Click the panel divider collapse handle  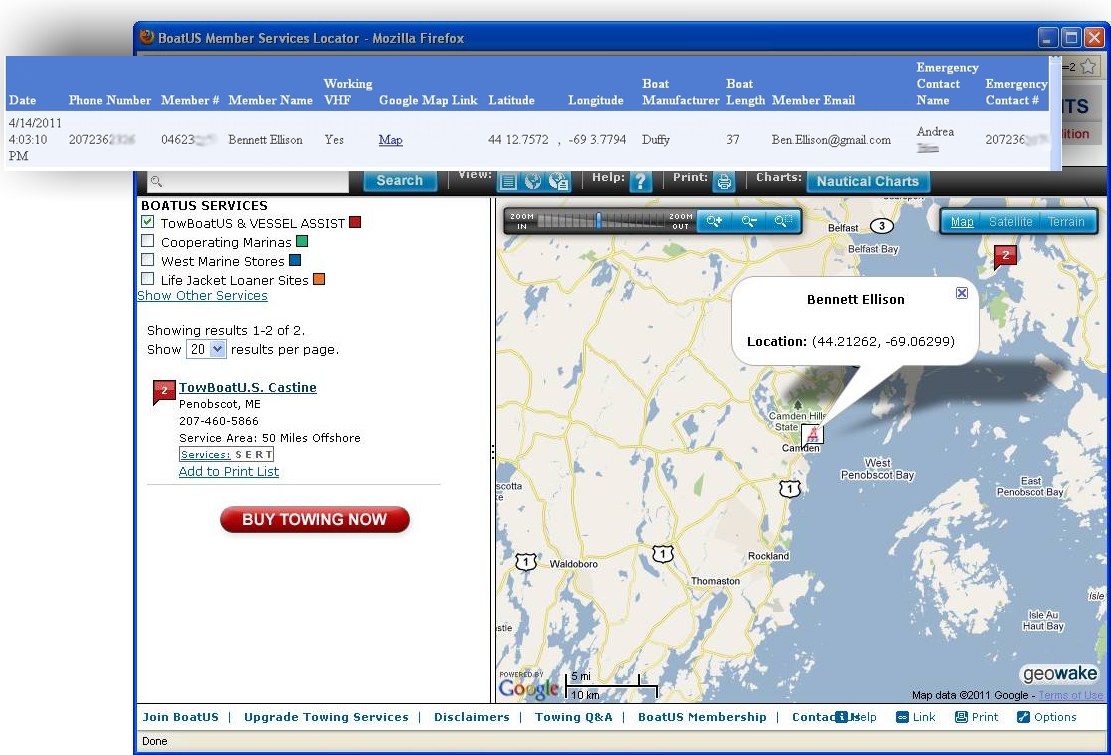point(492,451)
